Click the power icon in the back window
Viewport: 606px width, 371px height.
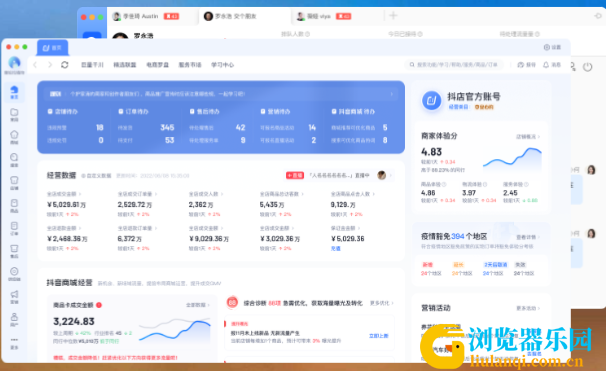tap(587, 67)
